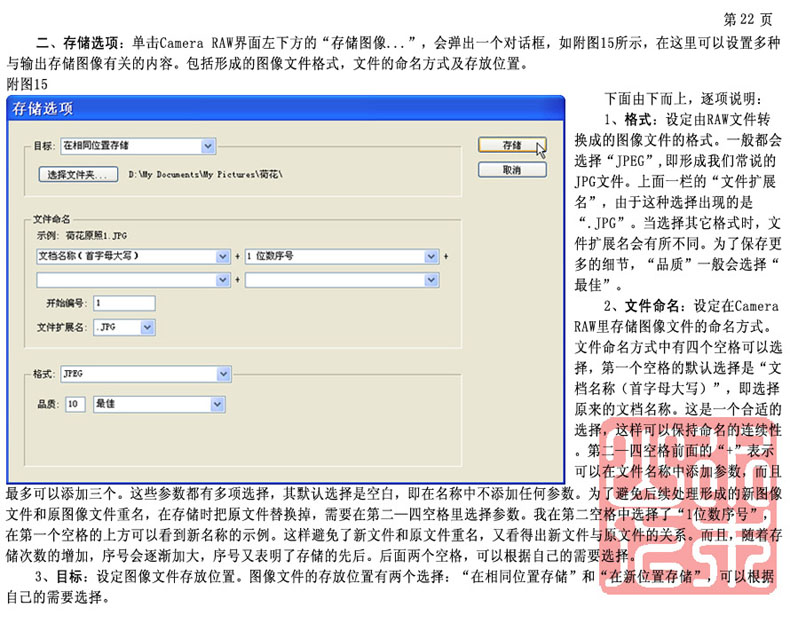Screen dimensions: 790x639
Task: Click the 存储选项 dialog title bar
Action: tap(285, 108)
